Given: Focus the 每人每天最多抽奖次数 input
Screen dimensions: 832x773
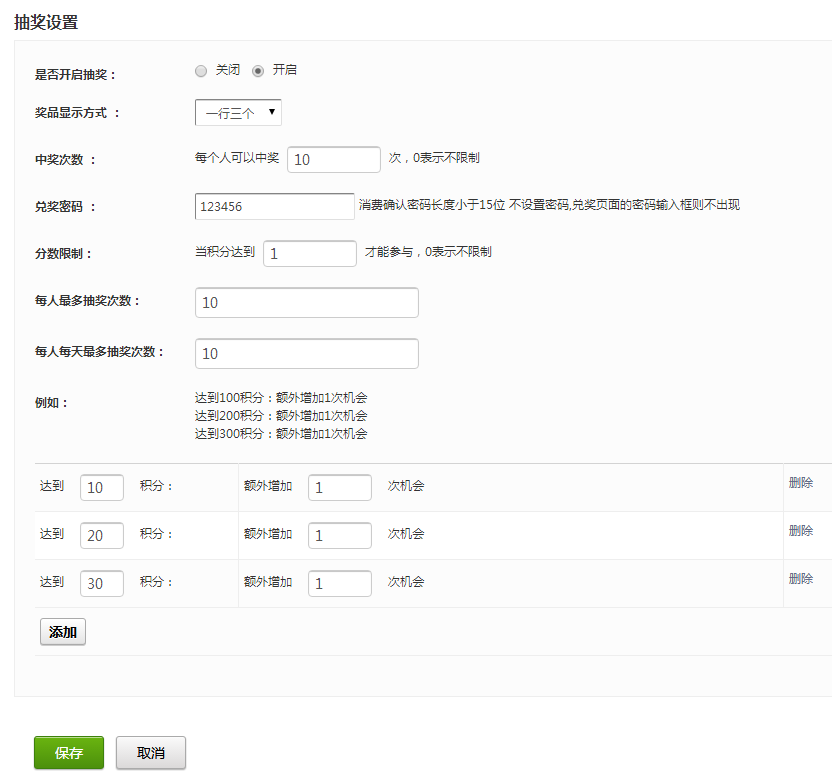Looking at the screenshot, I should coord(307,354).
